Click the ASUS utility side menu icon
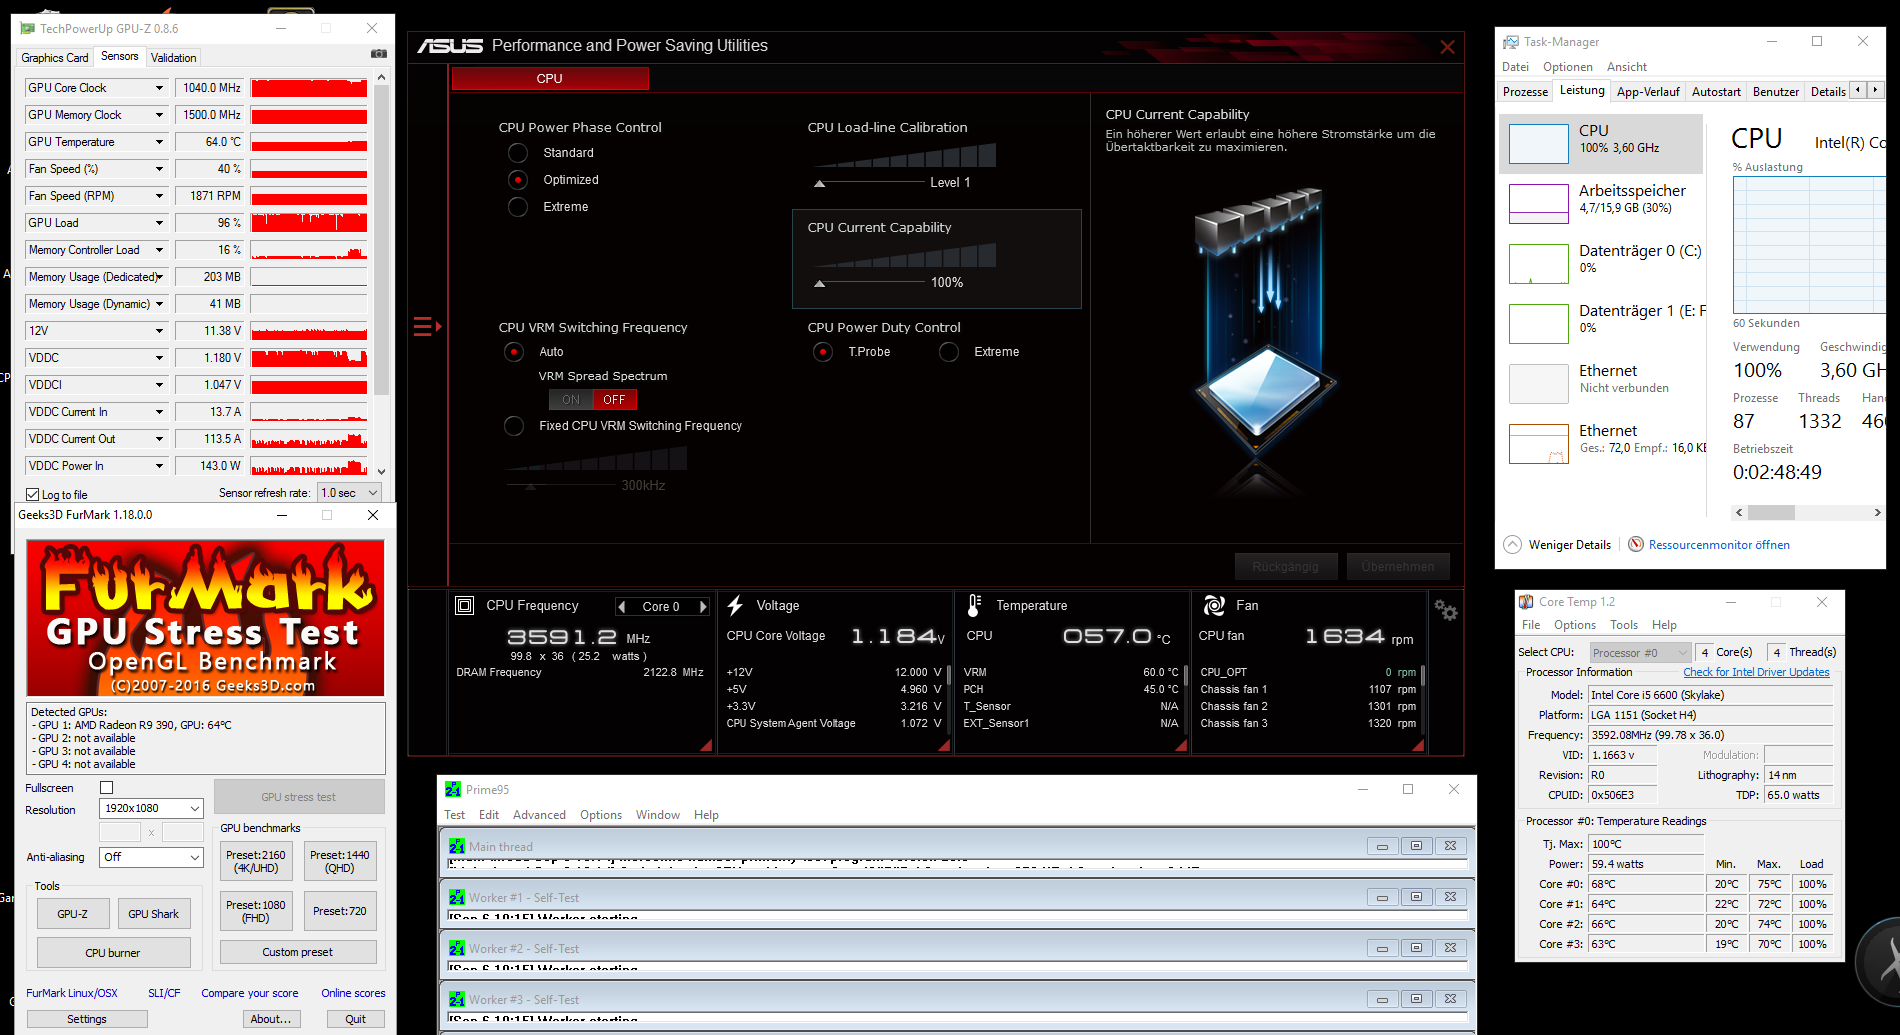The width and height of the screenshot is (1900, 1035). (427, 326)
